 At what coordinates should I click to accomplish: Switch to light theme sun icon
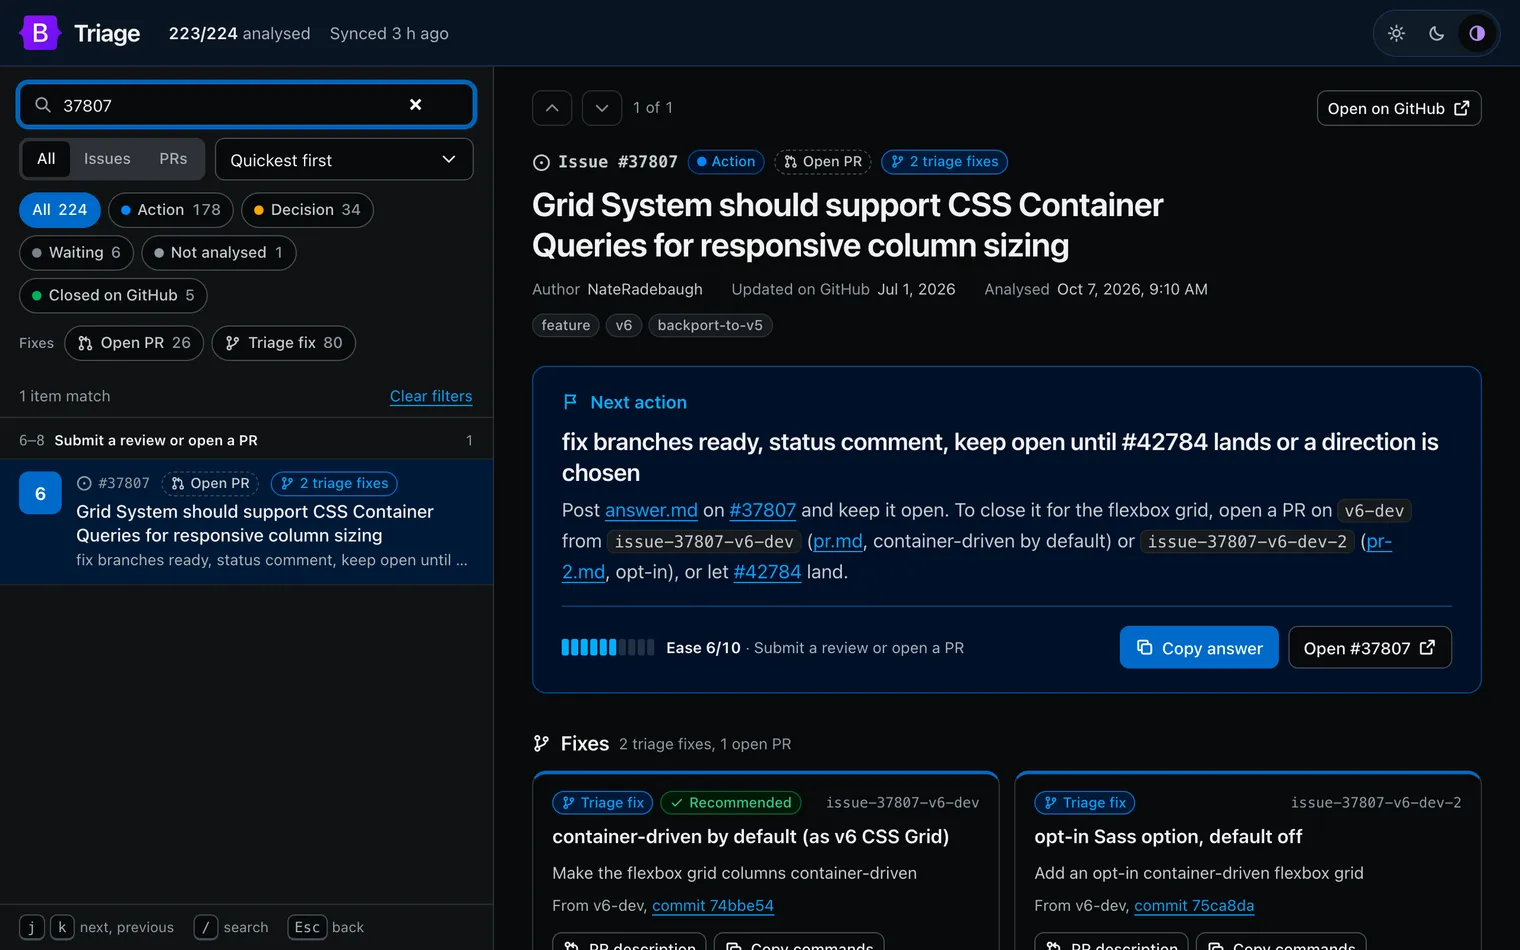coord(1397,33)
